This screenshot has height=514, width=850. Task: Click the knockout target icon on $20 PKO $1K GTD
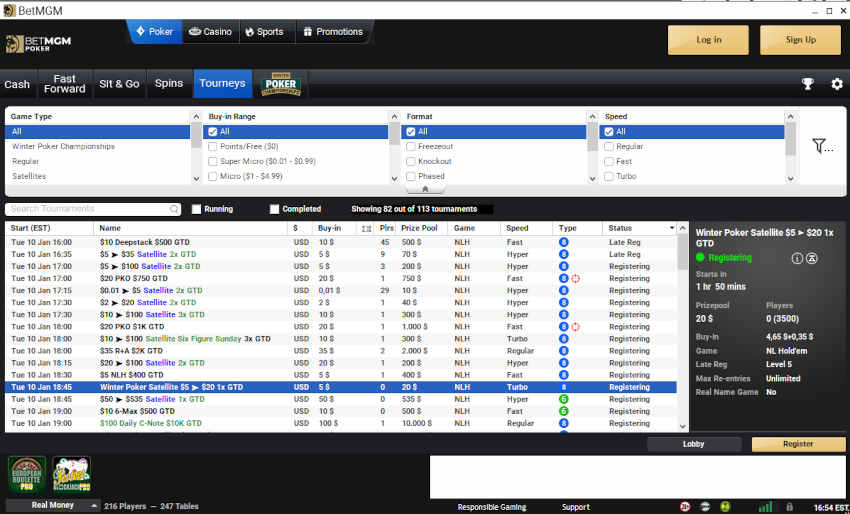point(576,327)
